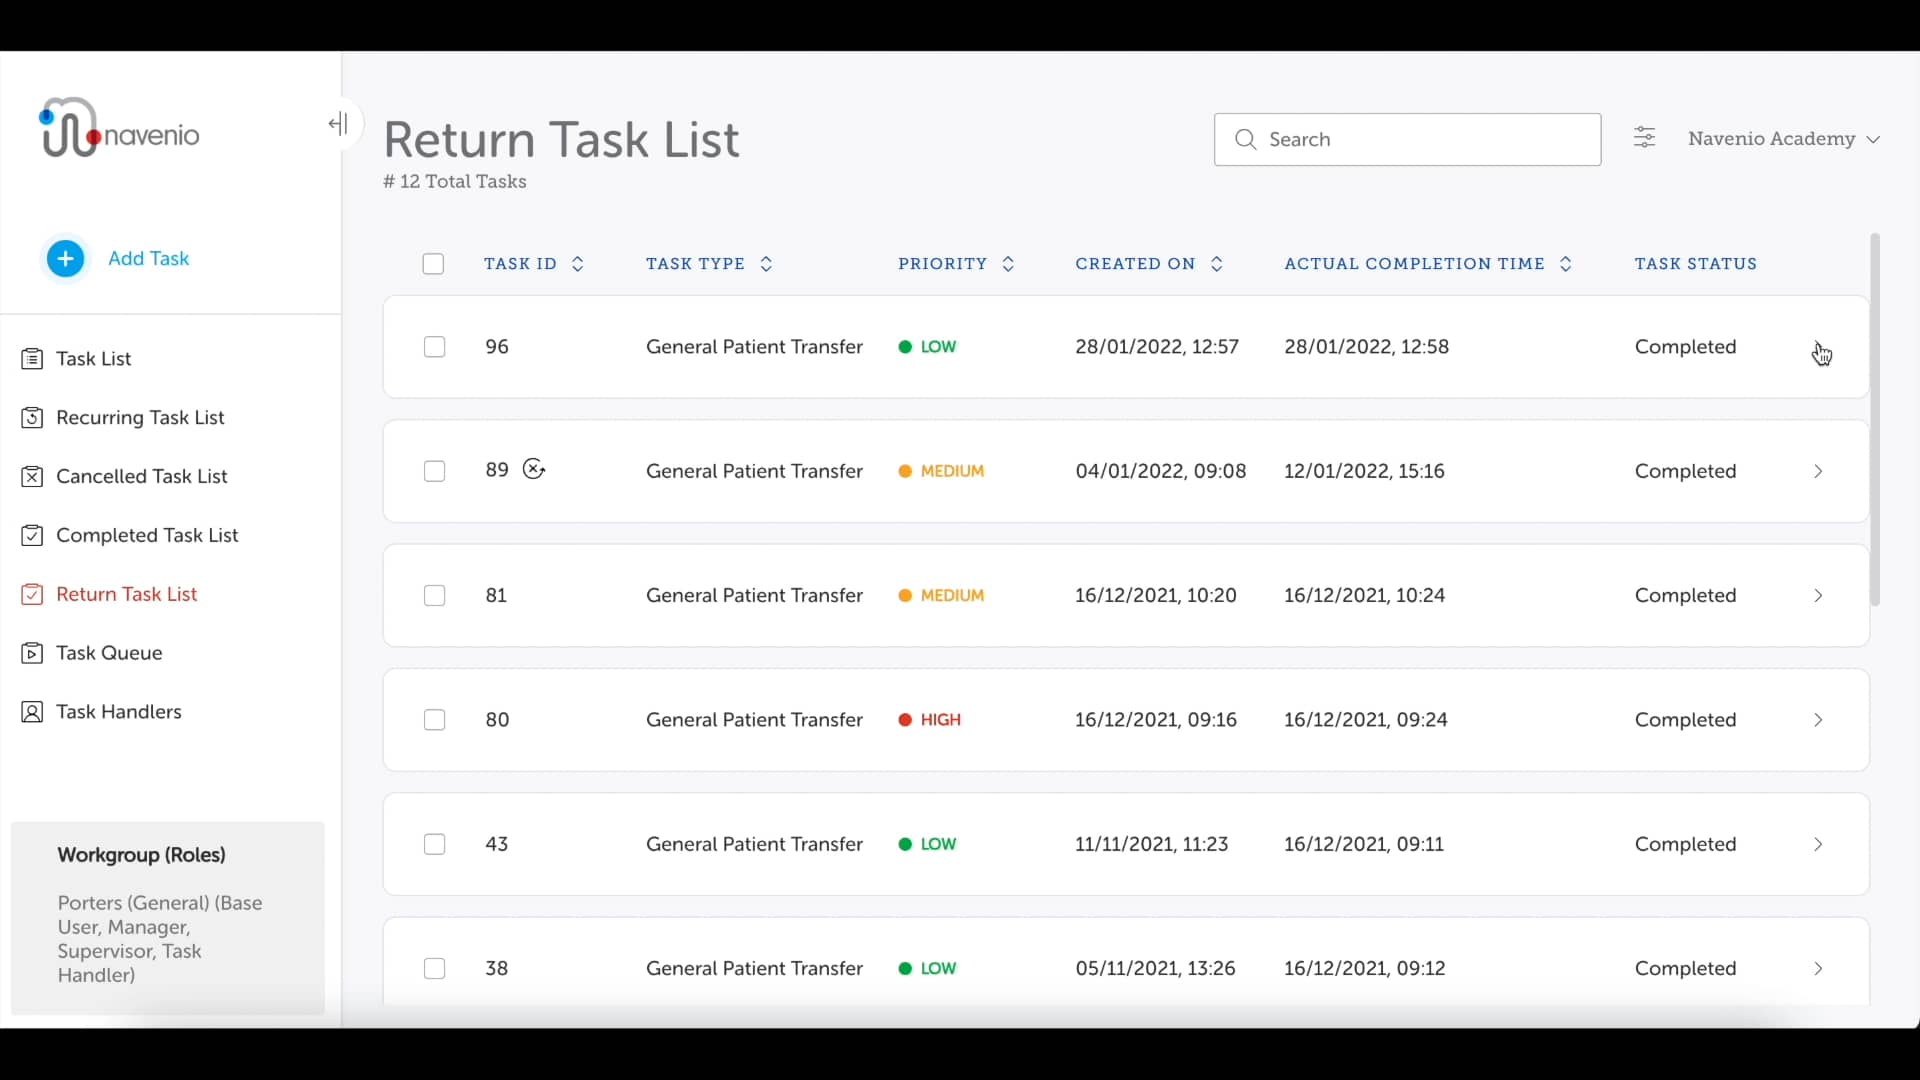
Task: Click recurring icon beside task 89
Action: 535,470
